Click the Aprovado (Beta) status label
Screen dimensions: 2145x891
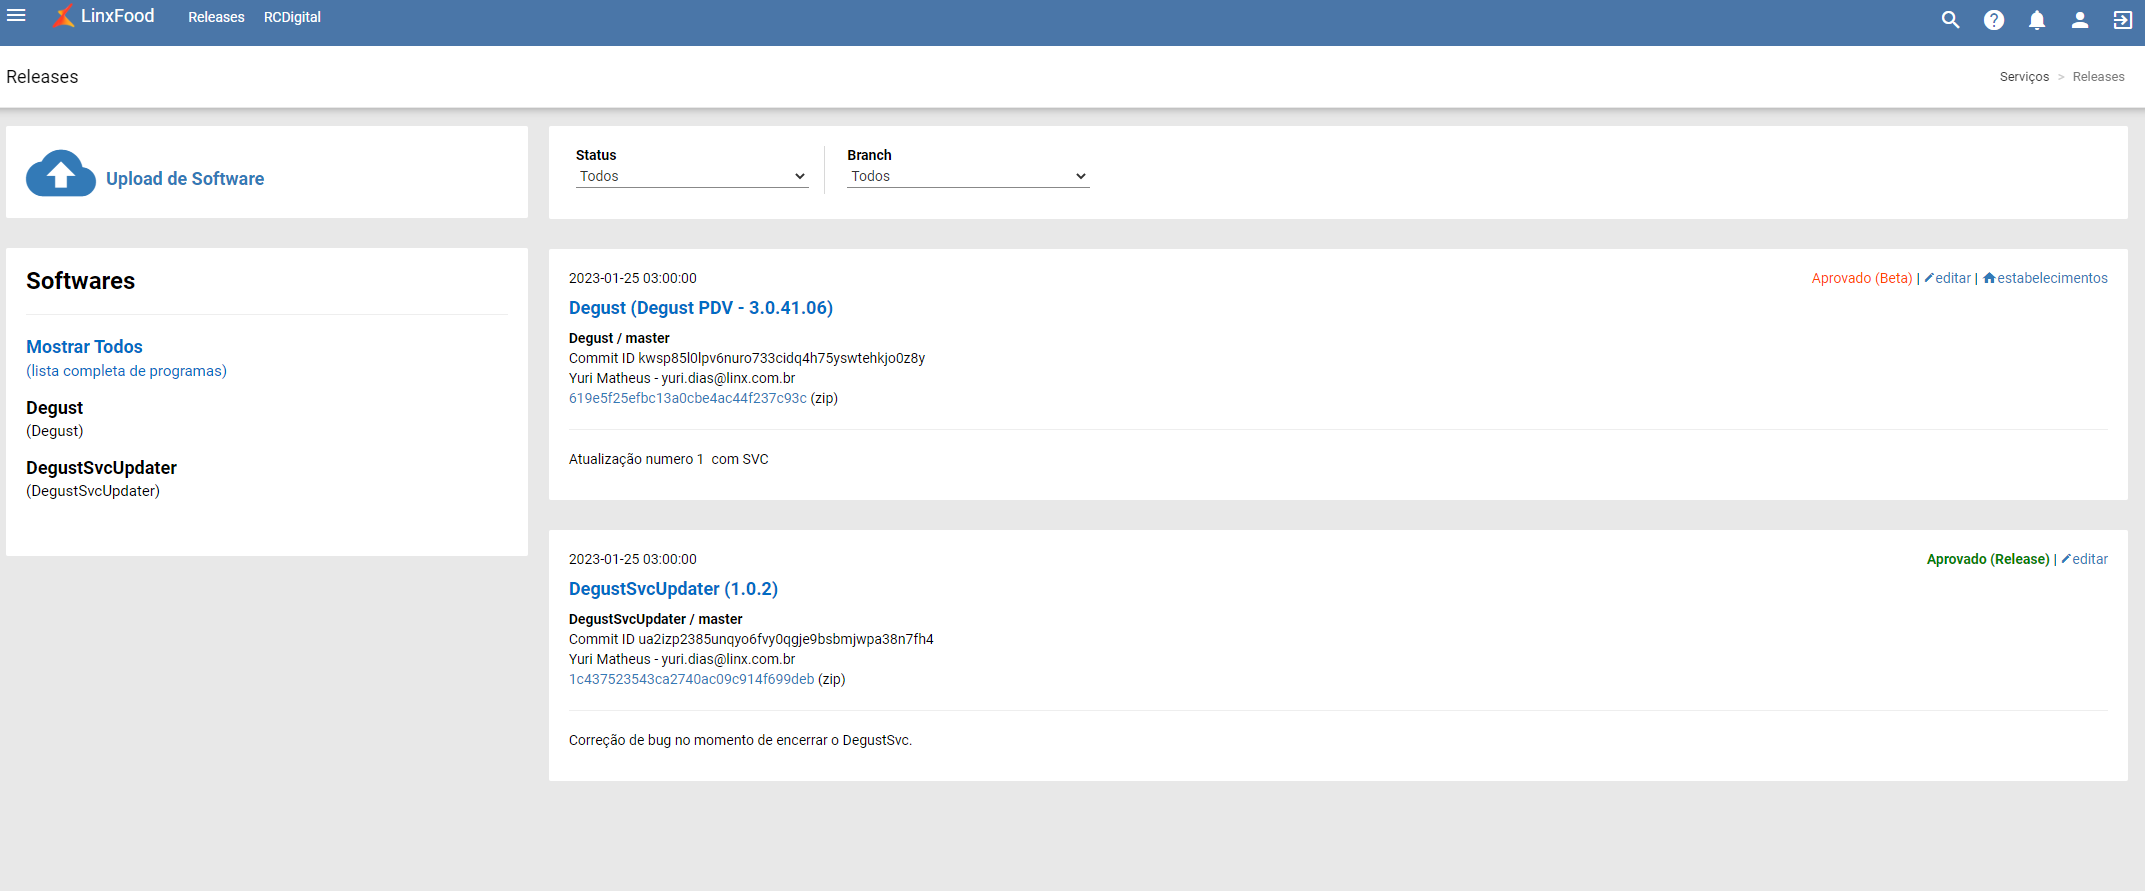click(x=1862, y=278)
